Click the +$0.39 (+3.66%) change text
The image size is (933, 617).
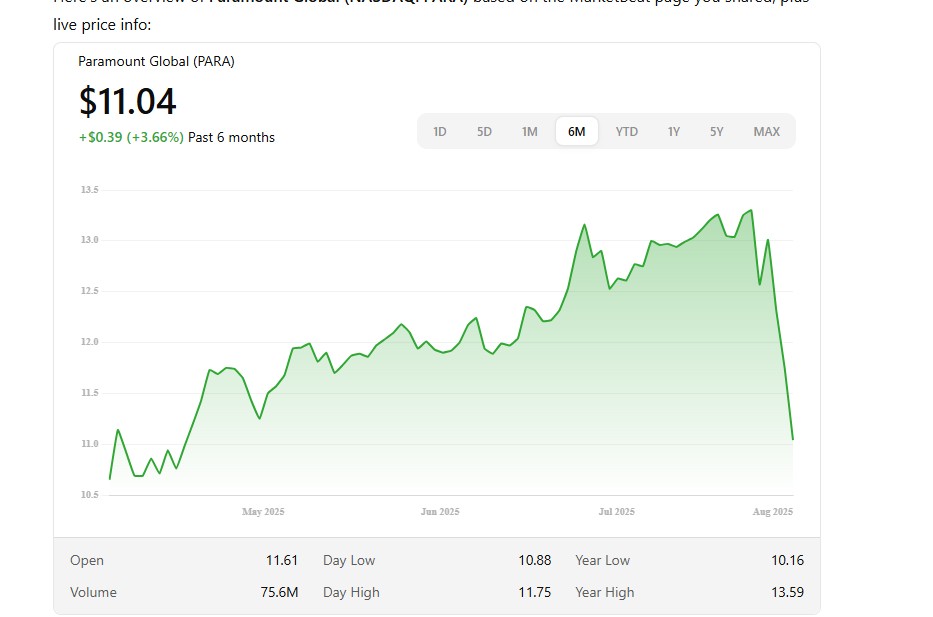tap(131, 137)
